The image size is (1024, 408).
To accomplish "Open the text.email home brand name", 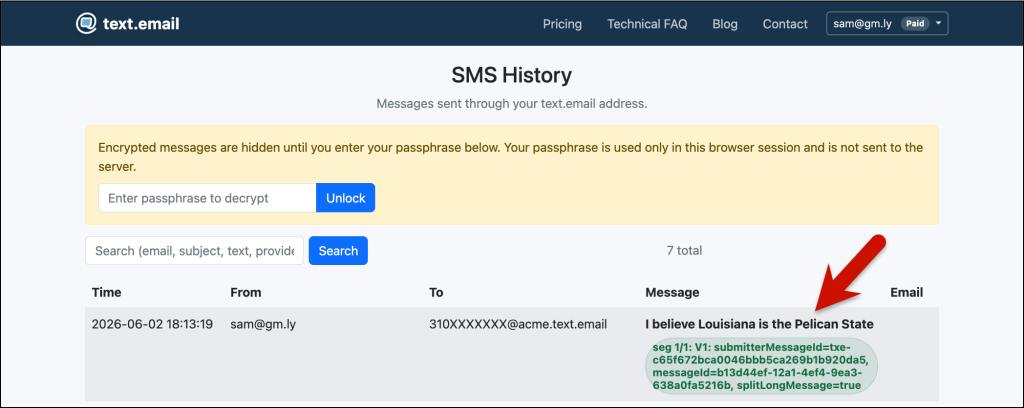I will pos(141,24).
